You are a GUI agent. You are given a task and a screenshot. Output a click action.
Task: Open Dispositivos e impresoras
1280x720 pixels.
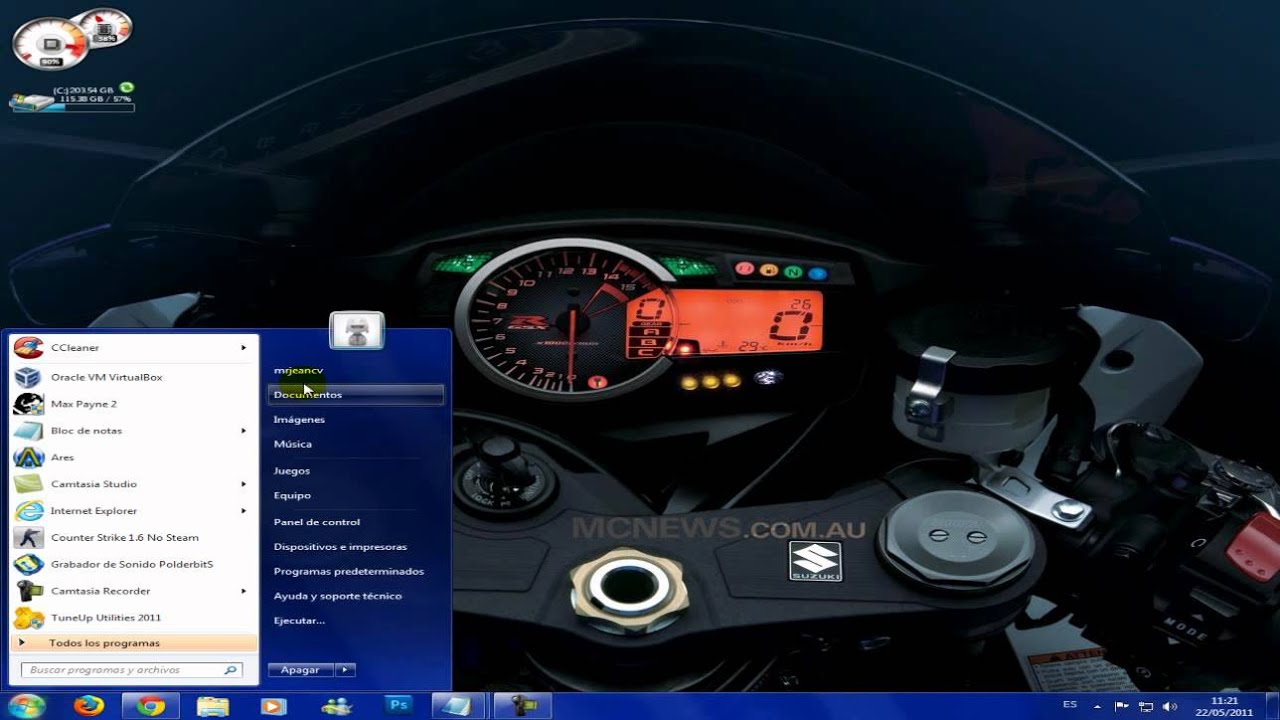click(x=340, y=547)
